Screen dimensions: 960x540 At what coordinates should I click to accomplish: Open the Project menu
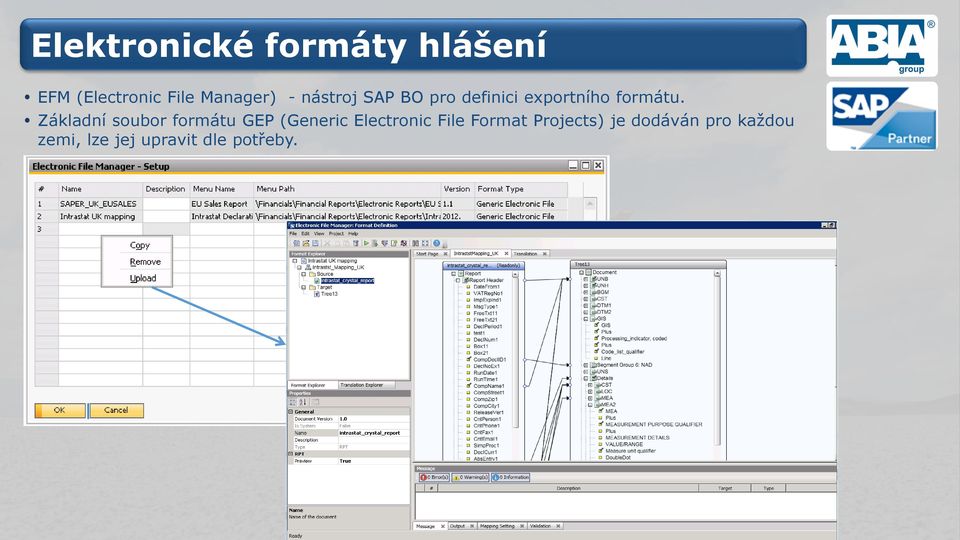(x=336, y=234)
